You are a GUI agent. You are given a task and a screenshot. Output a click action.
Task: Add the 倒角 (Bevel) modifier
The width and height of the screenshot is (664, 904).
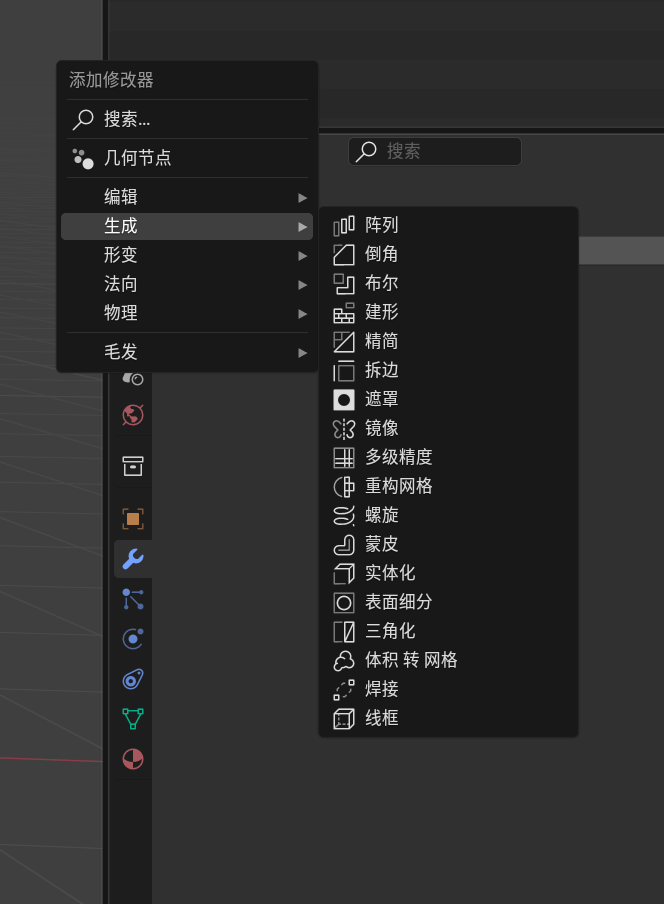tap(448, 254)
